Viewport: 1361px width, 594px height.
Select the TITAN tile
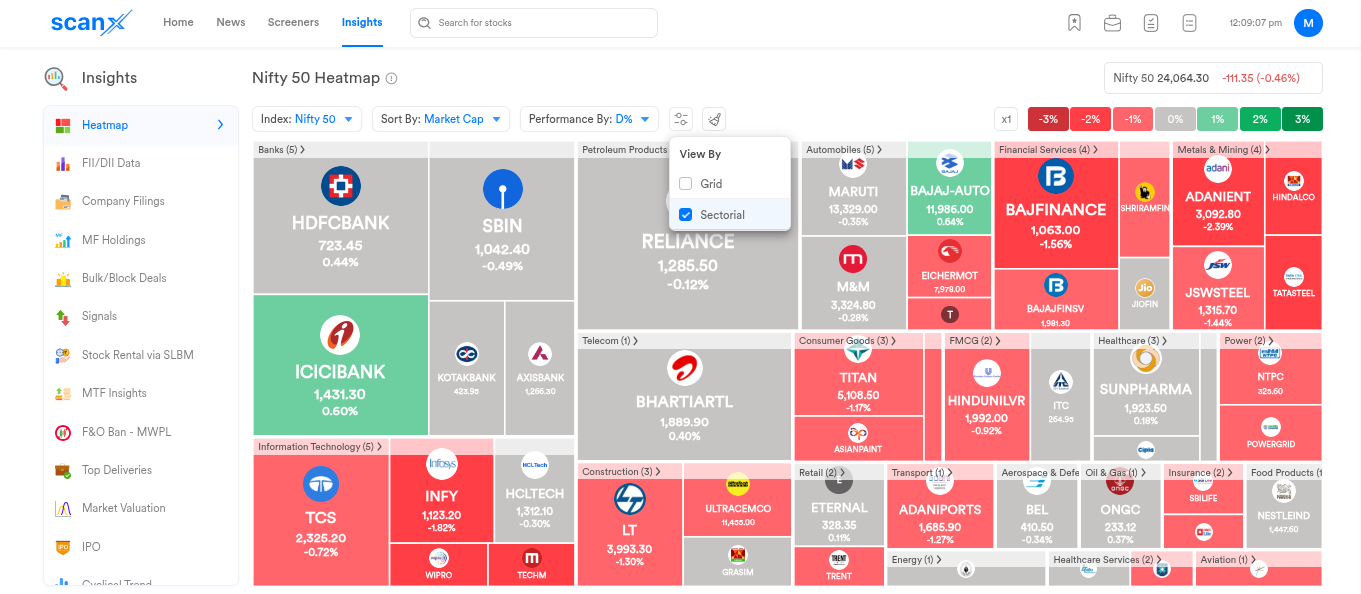(x=858, y=381)
